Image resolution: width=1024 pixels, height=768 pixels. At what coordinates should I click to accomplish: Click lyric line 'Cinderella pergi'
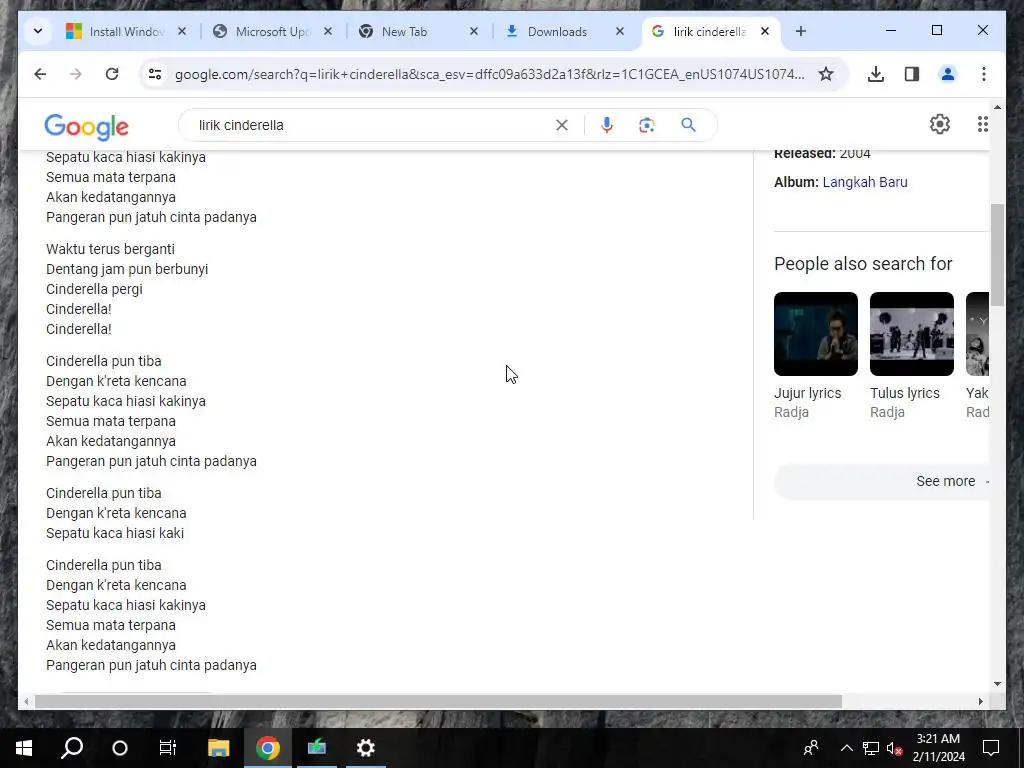[94, 289]
